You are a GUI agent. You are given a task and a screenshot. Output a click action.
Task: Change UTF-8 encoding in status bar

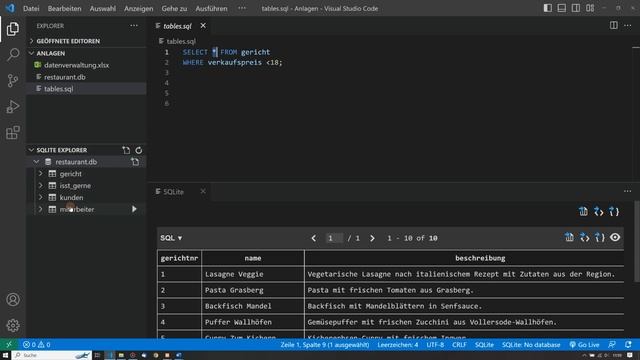[435, 344]
